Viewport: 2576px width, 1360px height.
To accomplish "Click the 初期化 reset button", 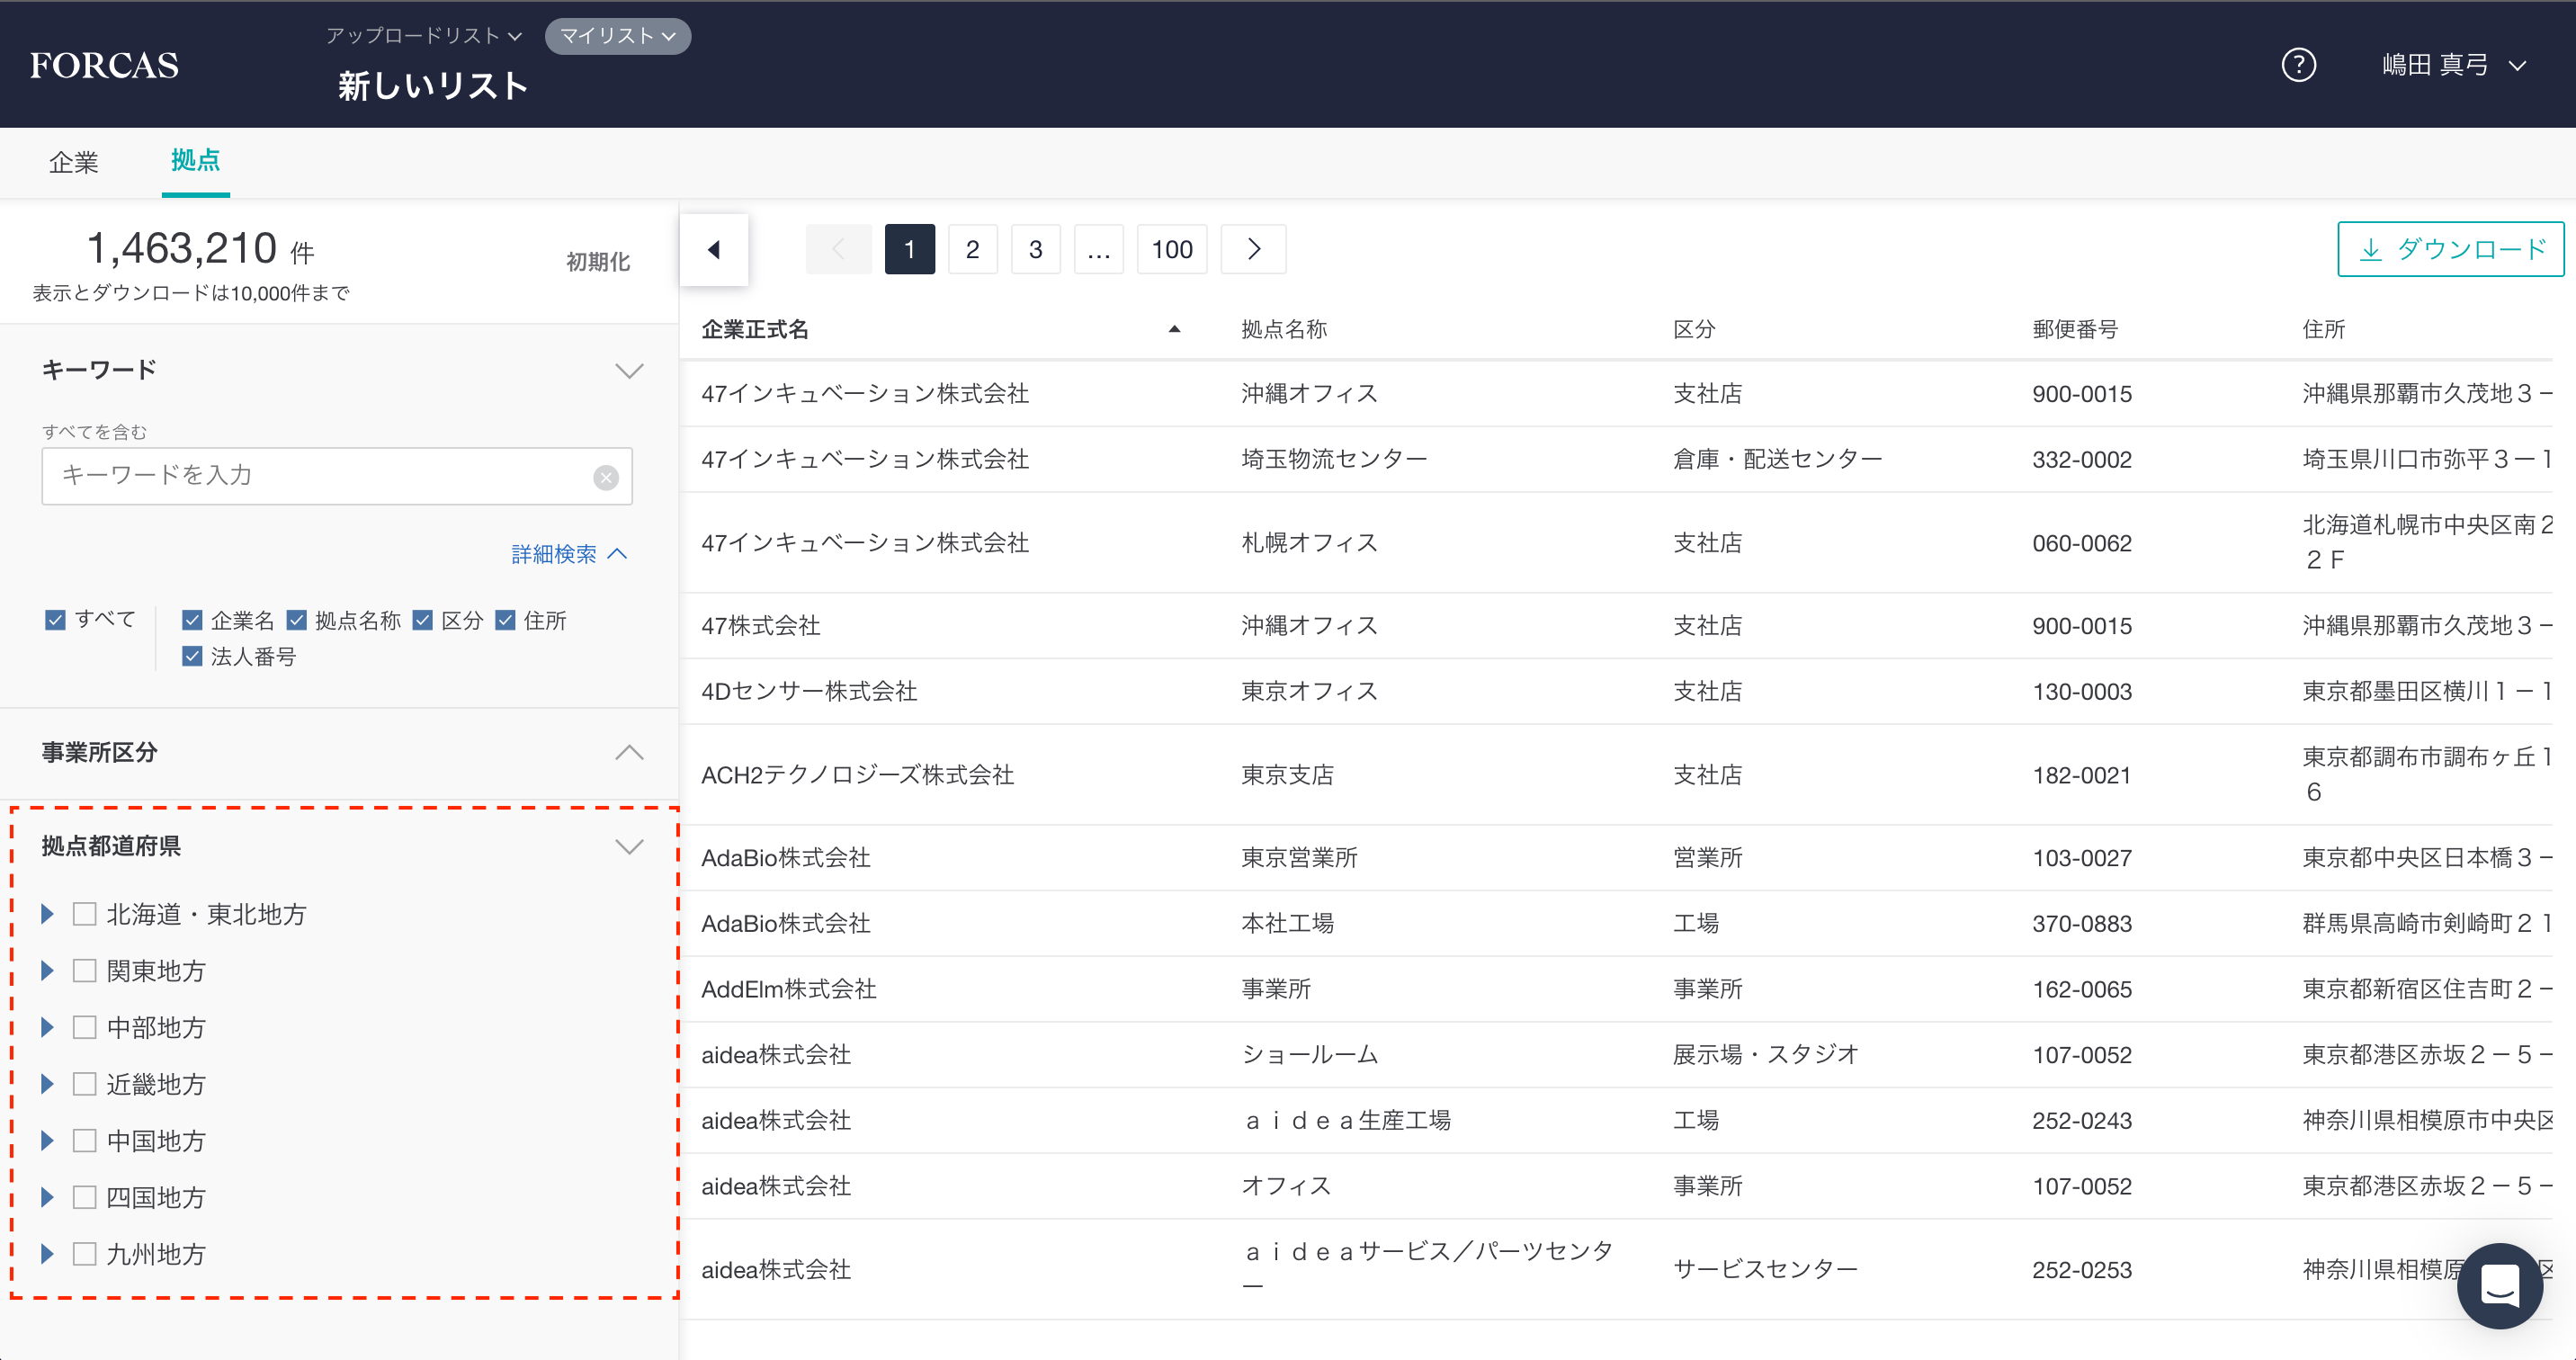I will tap(597, 262).
